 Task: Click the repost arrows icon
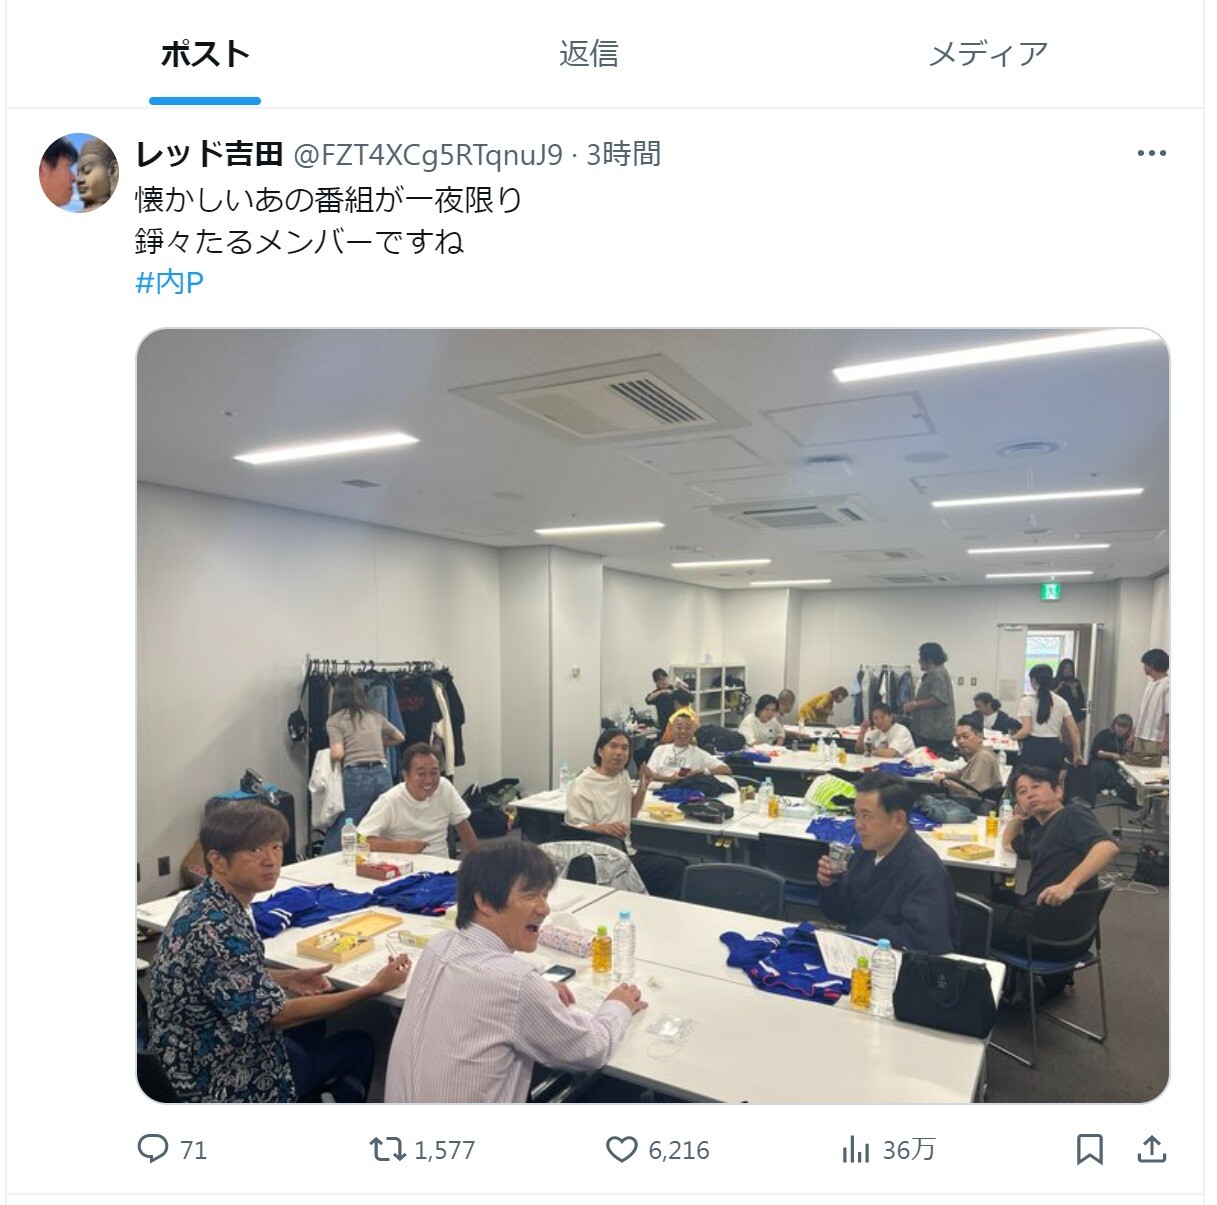click(x=388, y=1149)
